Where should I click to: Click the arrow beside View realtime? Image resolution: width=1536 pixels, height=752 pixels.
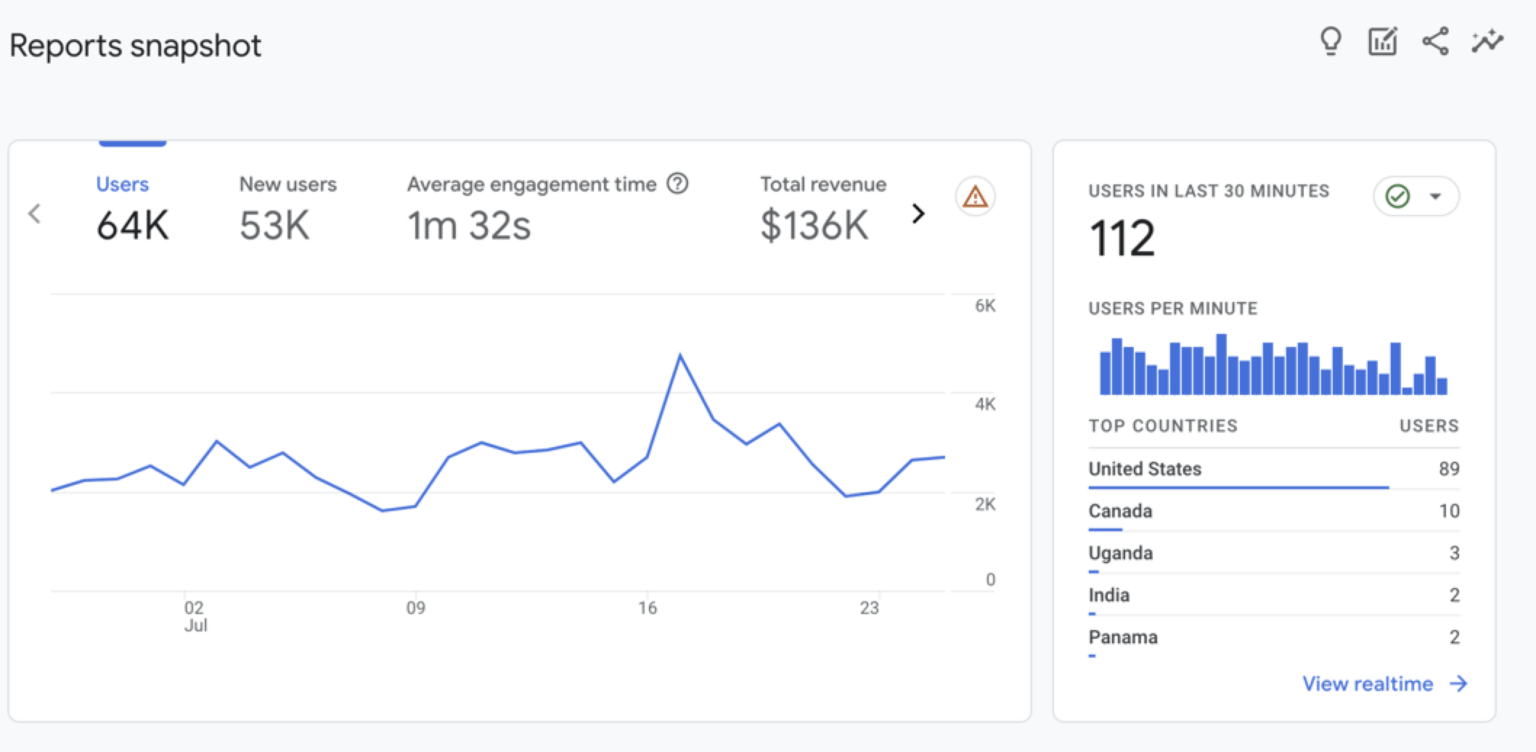tap(1459, 683)
